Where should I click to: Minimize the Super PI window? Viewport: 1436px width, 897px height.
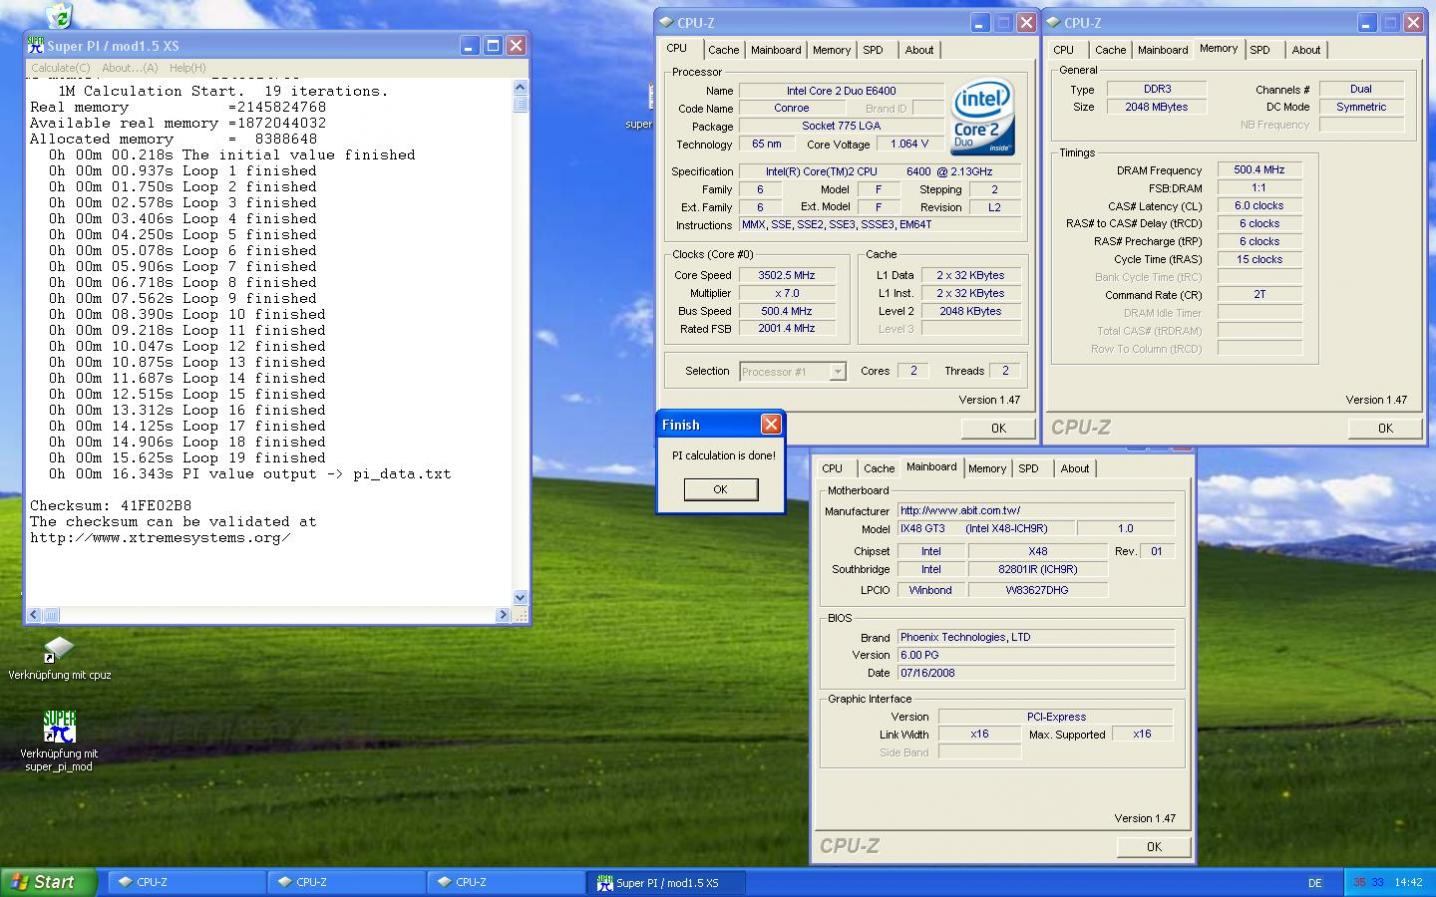470,45
